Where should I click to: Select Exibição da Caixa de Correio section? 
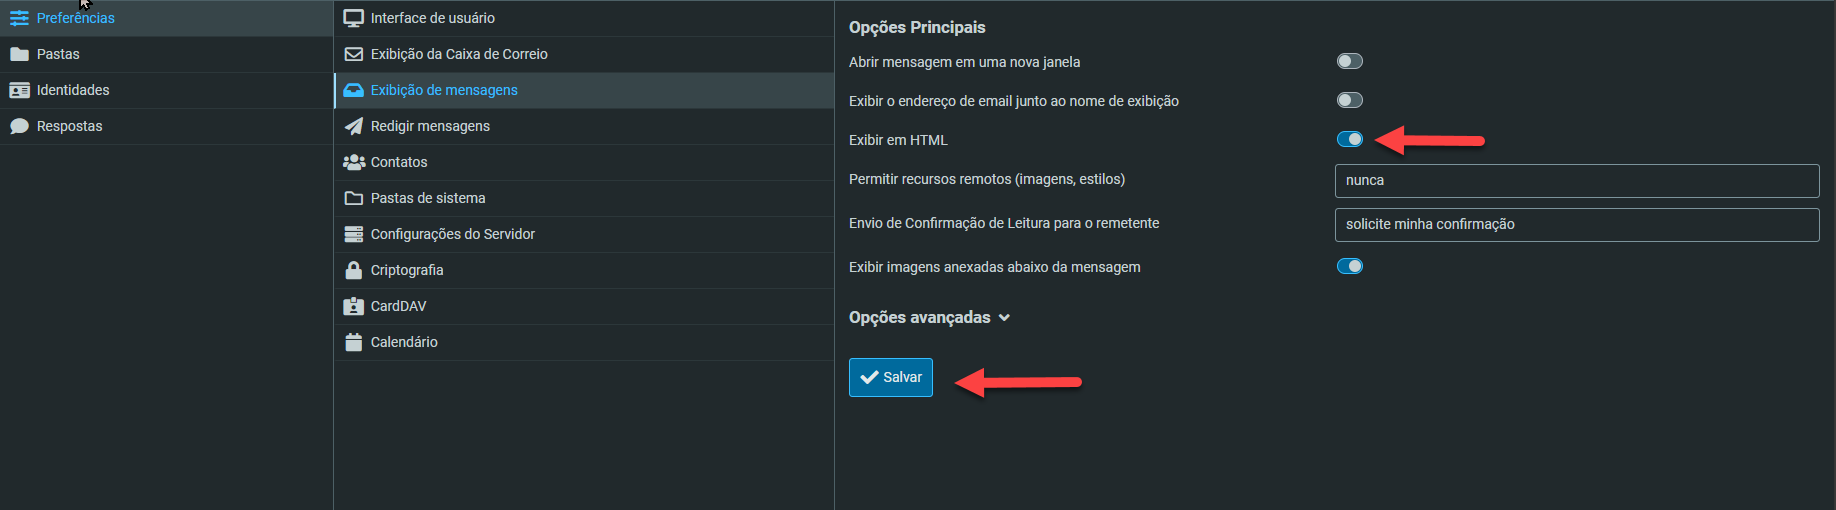pyautogui.click(x=458, y=54)
